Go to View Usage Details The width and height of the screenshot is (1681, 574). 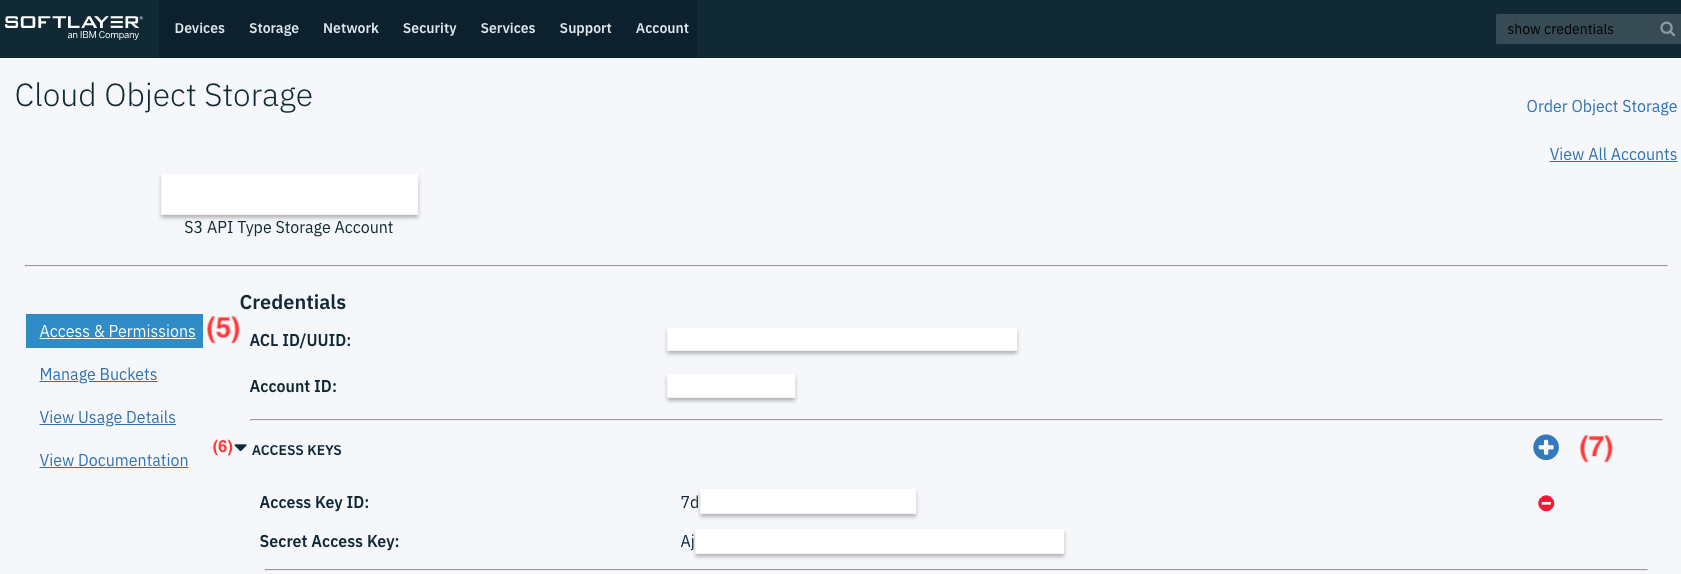click(107, 417)
